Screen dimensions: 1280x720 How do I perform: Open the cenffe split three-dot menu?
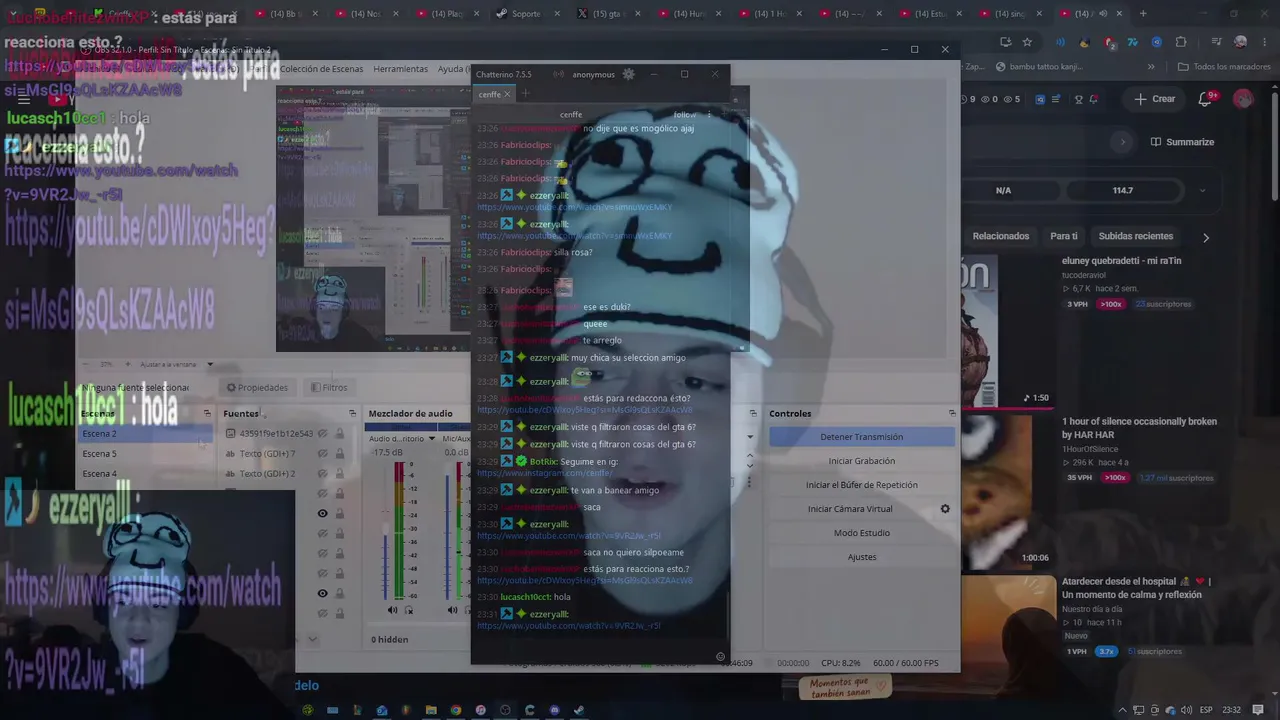point(709,114)
